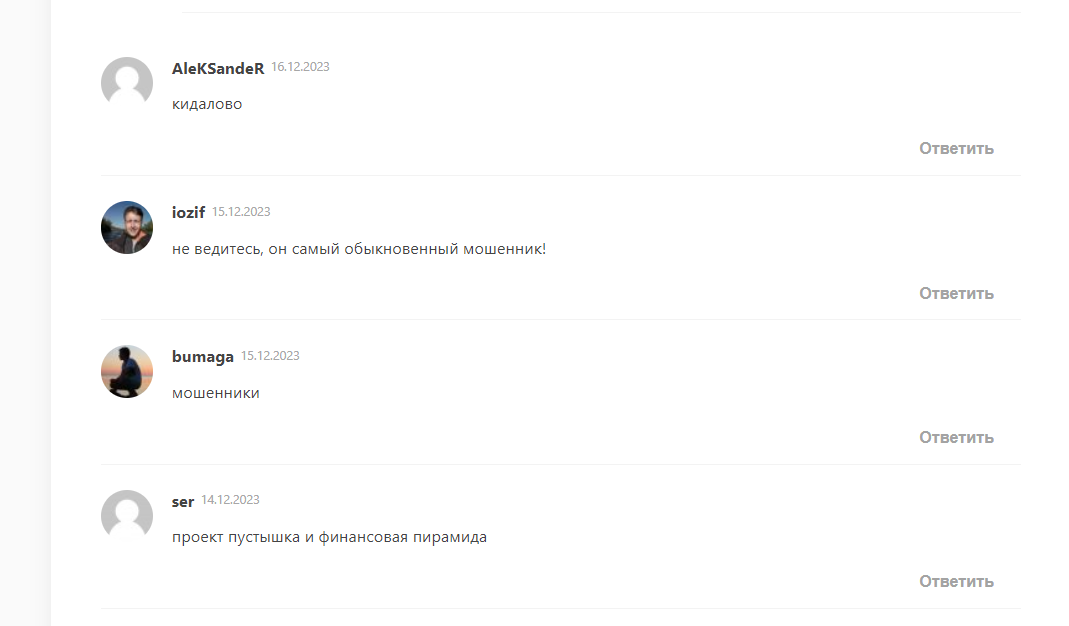The height and width of the screenshot is (626, 1069).
Task: Reply to bumaga's "мошенники" comment
Action: [956, 438]
